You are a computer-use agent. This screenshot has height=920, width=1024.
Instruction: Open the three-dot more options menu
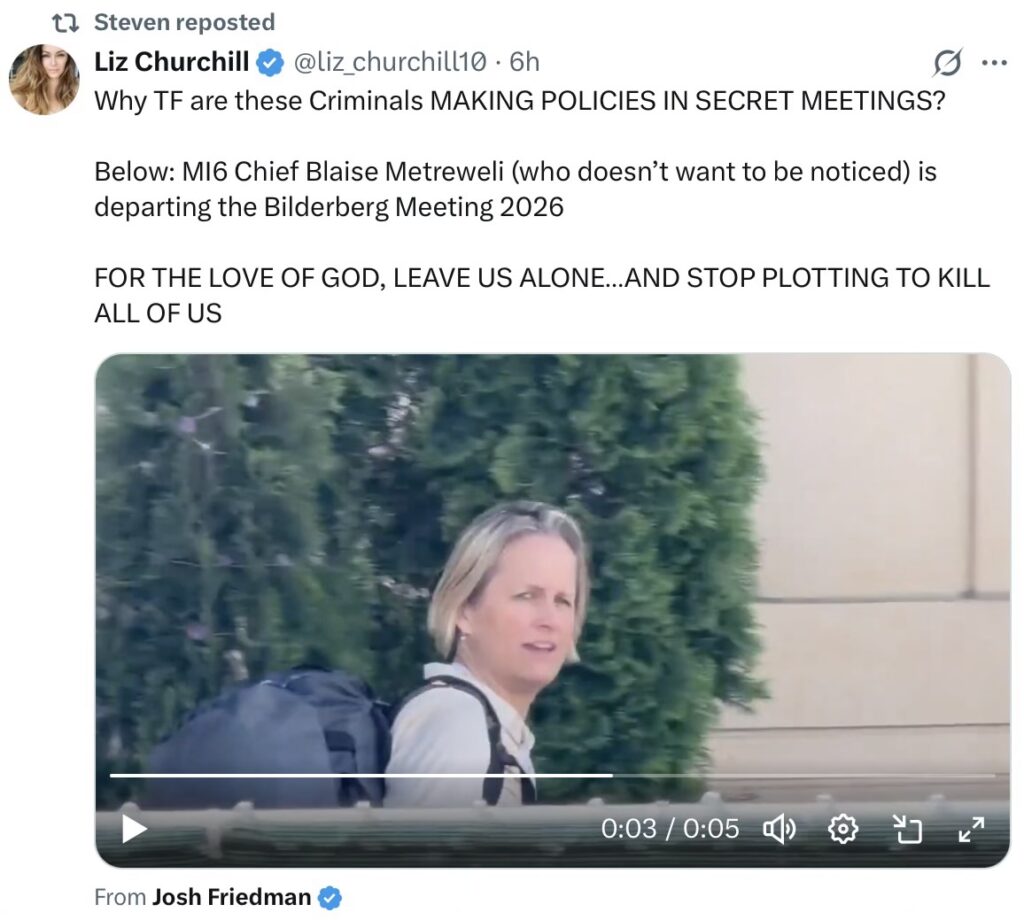click(993, 63)
